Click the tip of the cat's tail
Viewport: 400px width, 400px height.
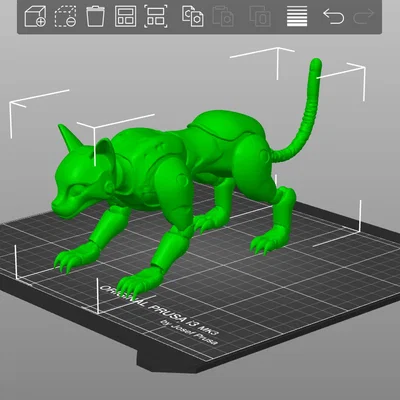pos(316,63)
